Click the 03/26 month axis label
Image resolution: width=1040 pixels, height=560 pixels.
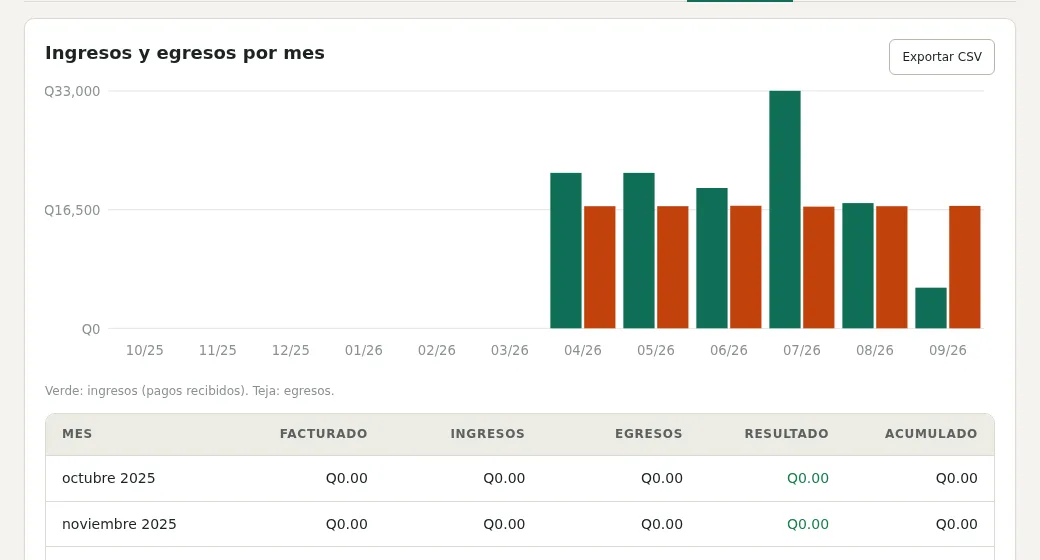click(x=509, y=350)
